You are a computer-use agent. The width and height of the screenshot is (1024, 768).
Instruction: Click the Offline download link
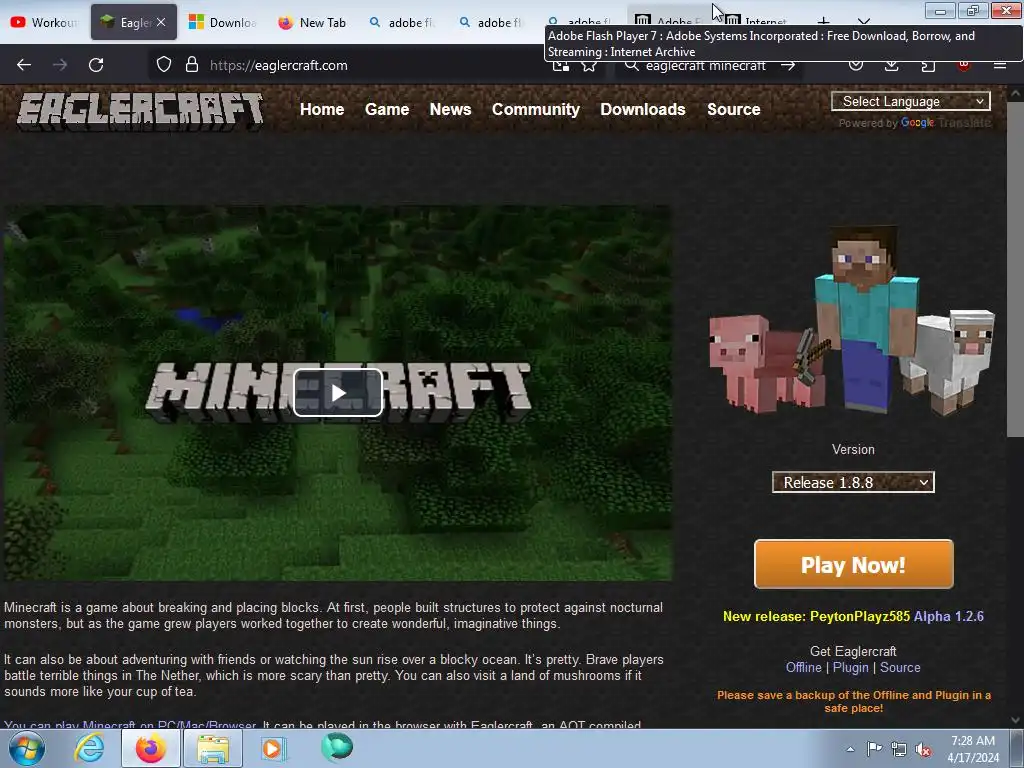point(804,667)
